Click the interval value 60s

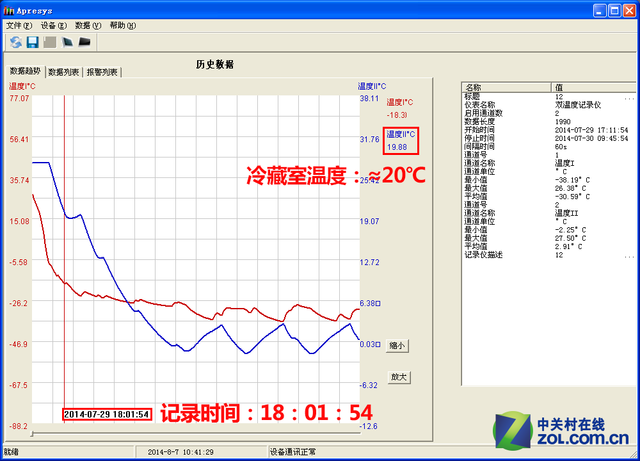click(561, 147)
